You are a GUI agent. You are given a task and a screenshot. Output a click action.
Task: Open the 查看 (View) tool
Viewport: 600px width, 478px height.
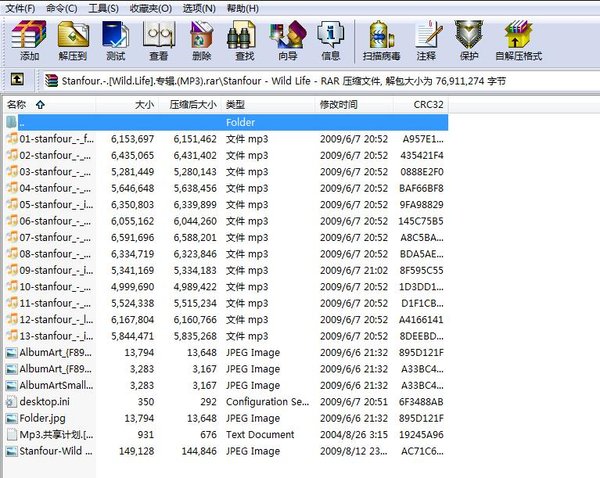point(159,35)
